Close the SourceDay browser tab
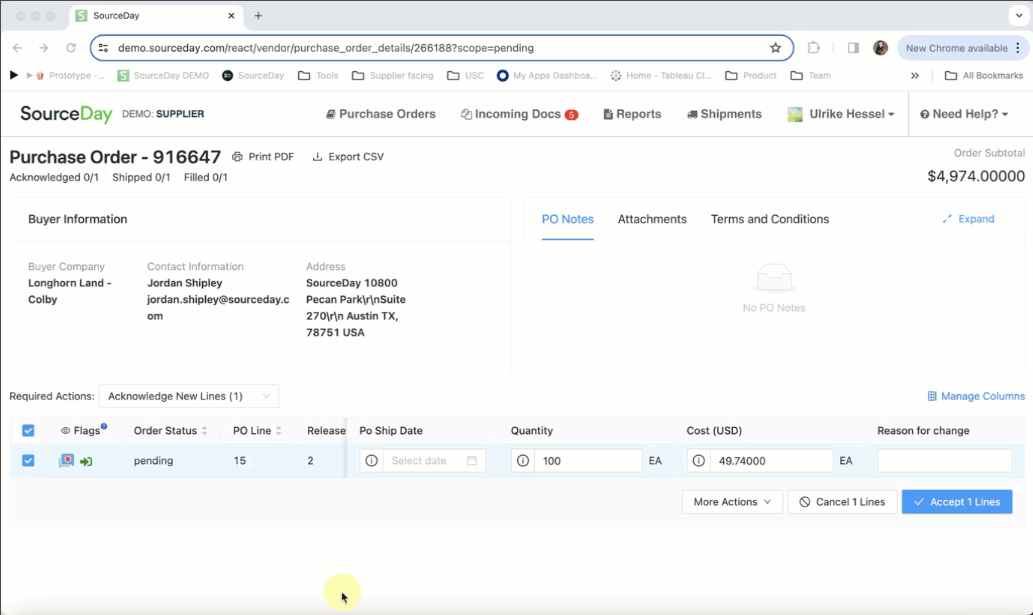This screenshot has height=615, width=1033. click(x=231, y=16)
